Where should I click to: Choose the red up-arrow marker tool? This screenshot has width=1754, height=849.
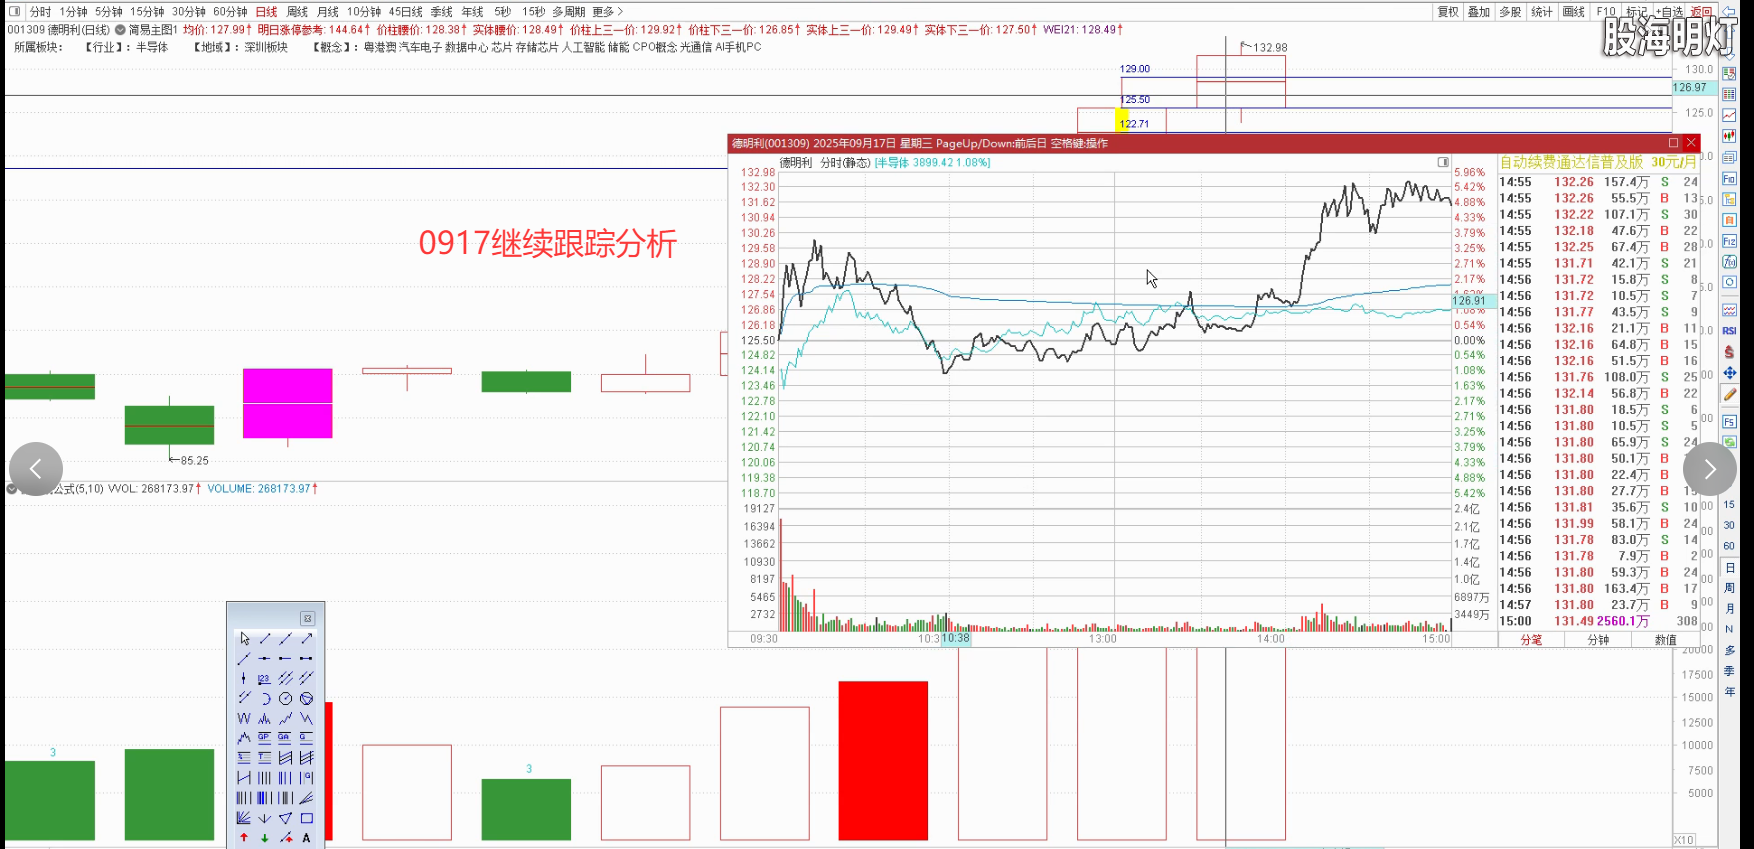[x=244, y=838]
